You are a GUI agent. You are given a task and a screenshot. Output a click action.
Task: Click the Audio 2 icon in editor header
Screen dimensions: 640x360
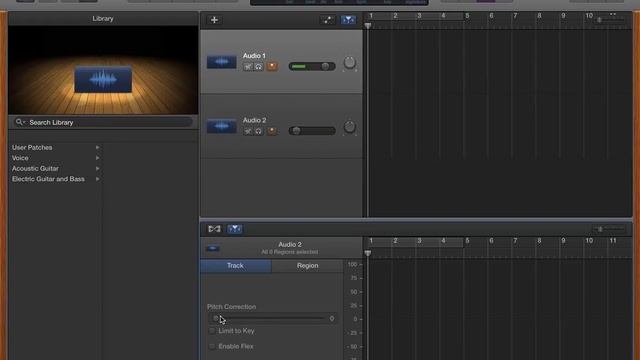point(213,248)
